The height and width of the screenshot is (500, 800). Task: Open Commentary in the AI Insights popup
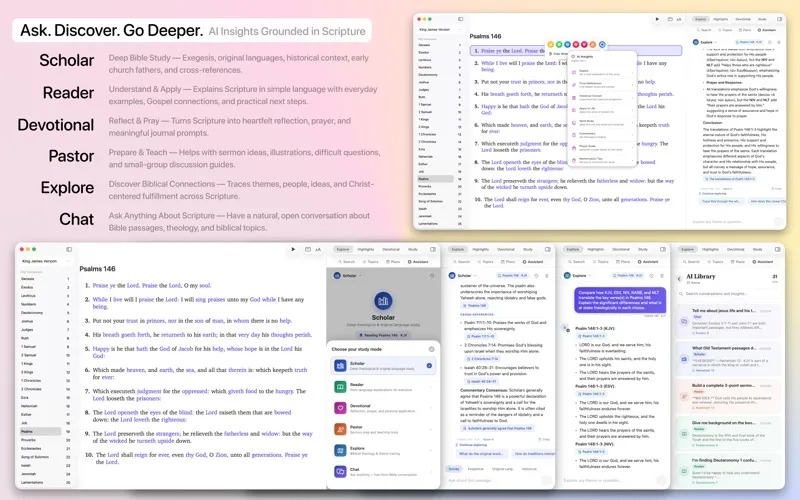(x=602, y=135)
